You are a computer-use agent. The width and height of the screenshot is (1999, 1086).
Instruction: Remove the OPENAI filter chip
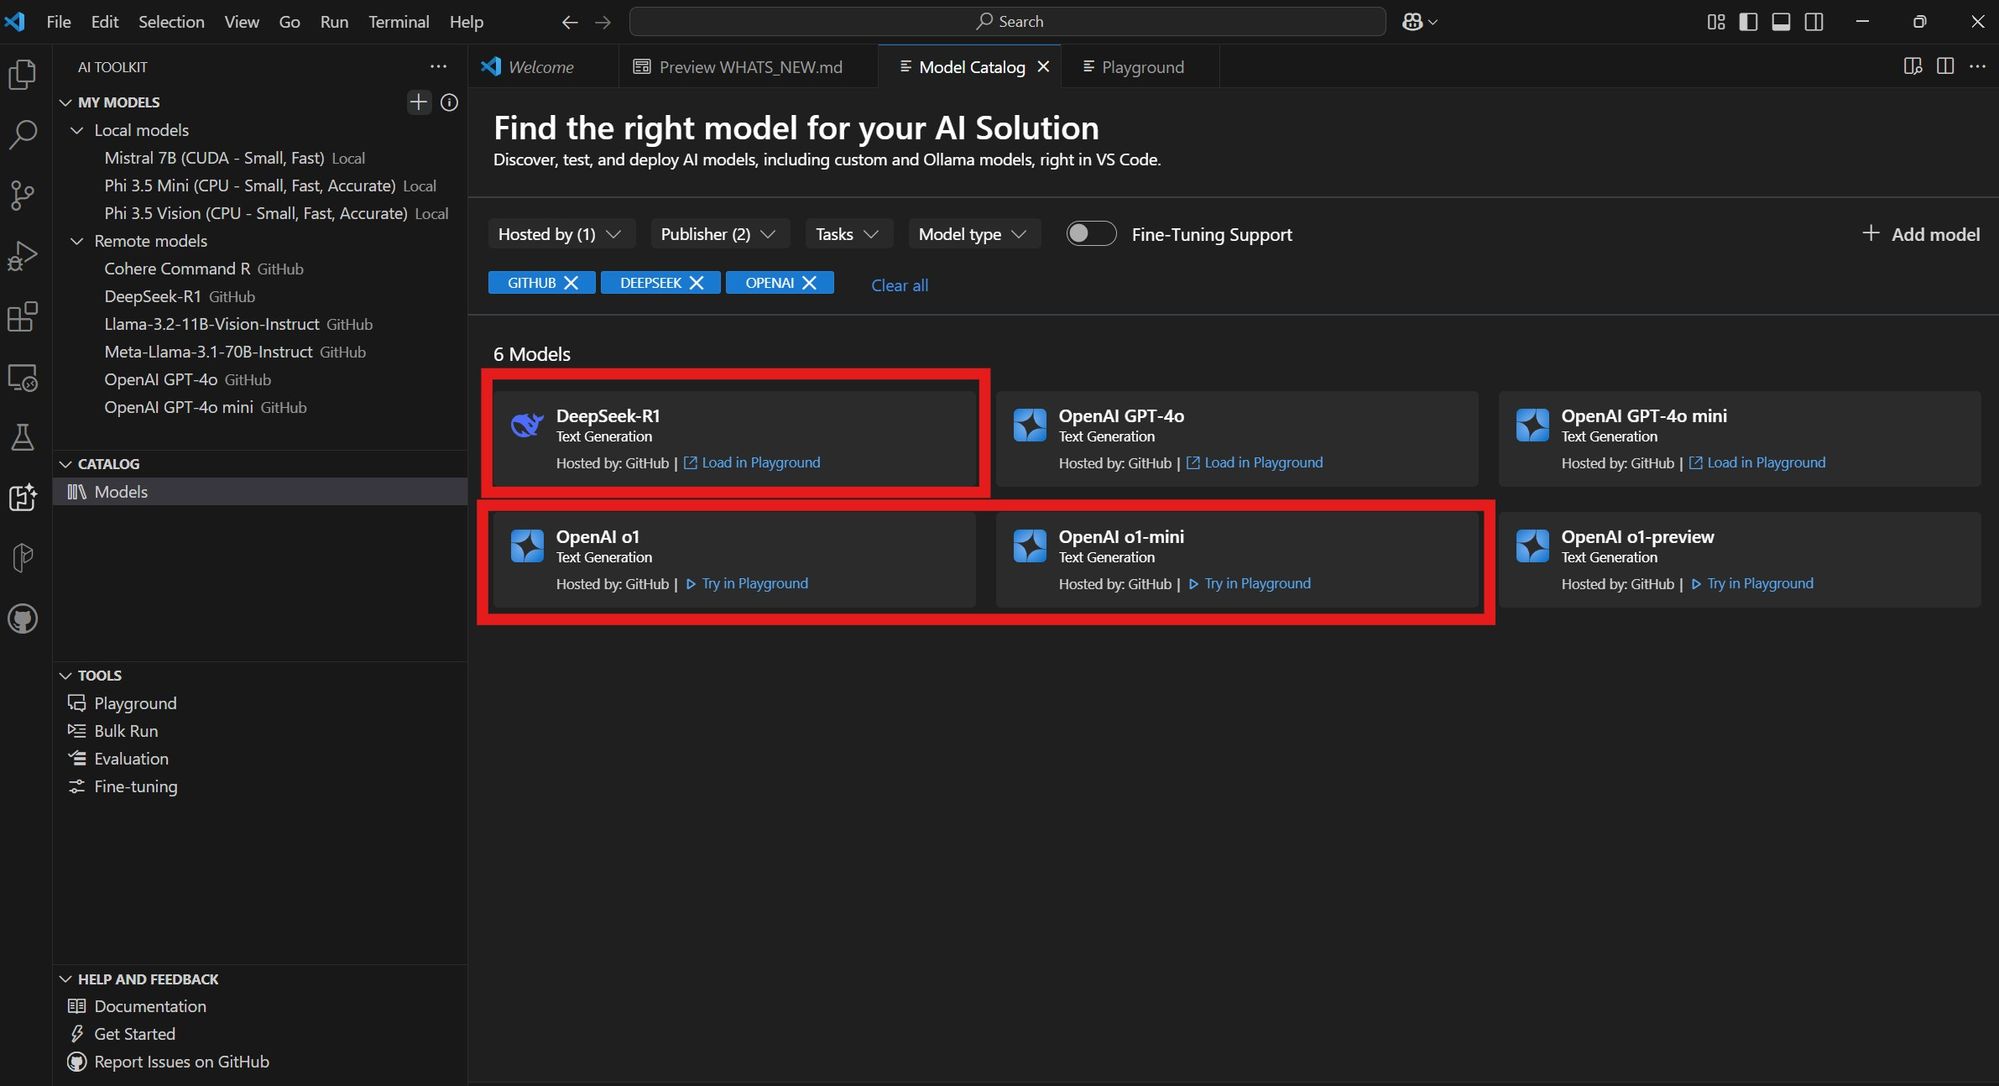pos(810,283)
